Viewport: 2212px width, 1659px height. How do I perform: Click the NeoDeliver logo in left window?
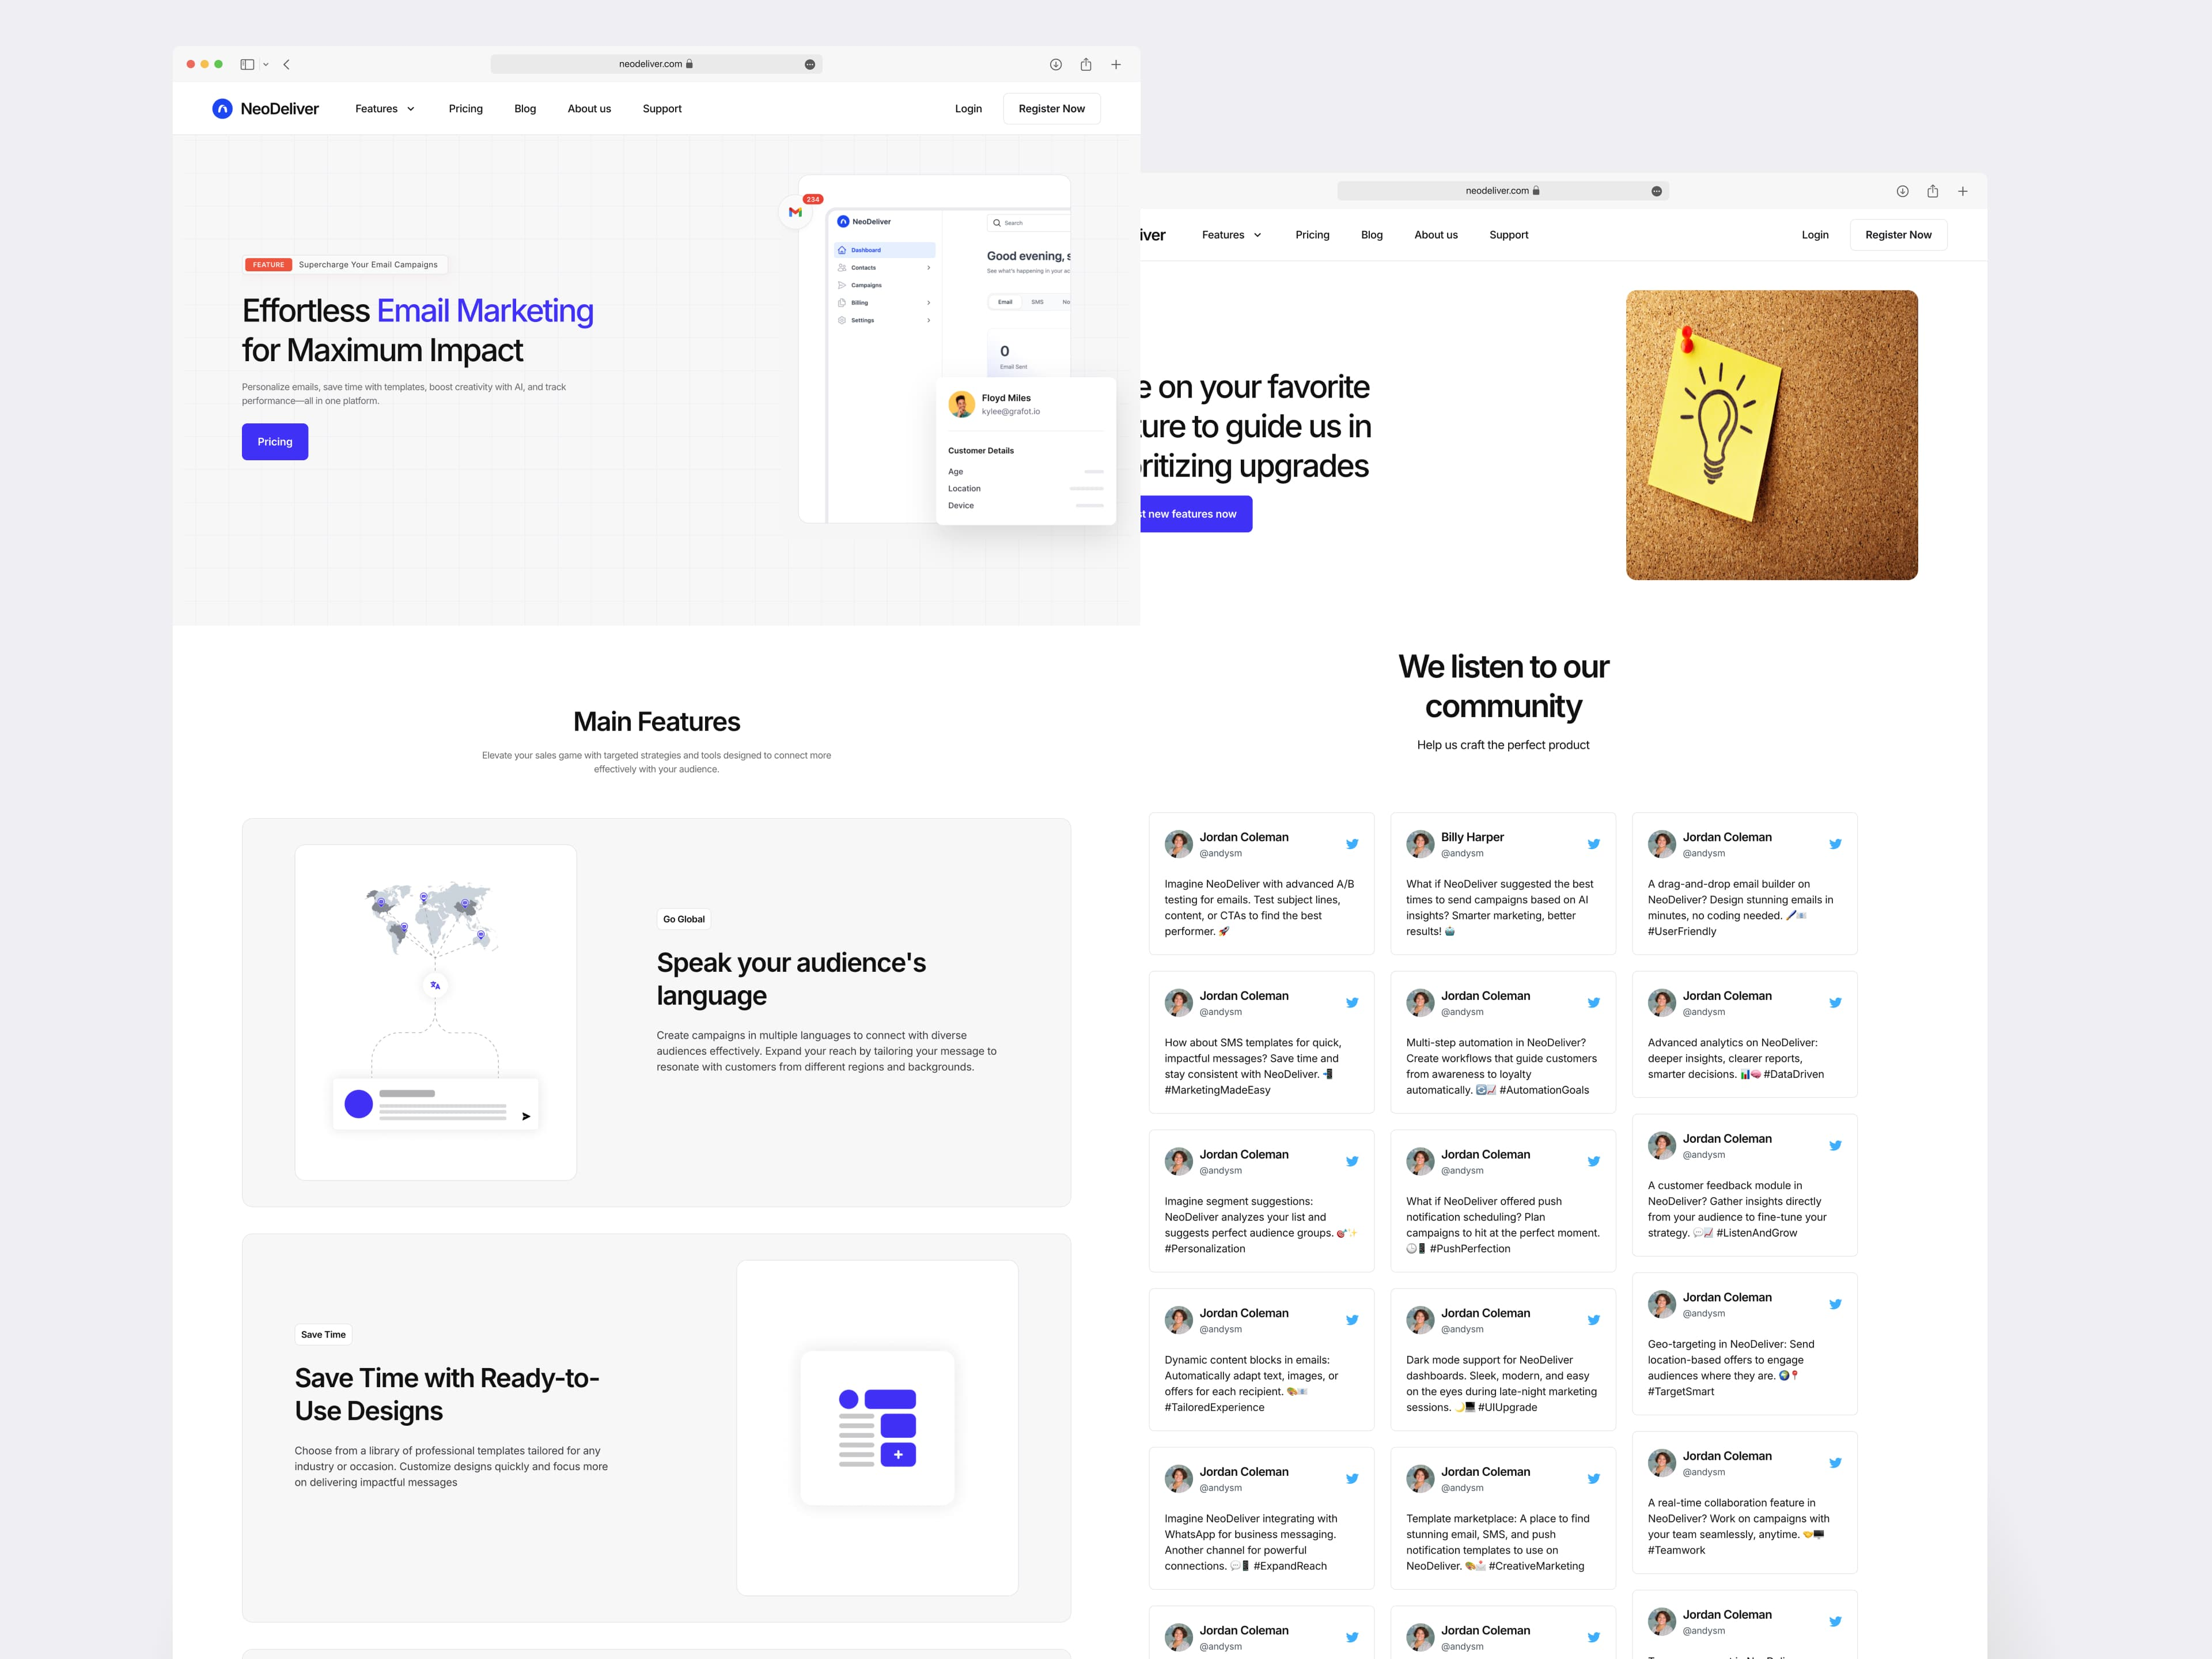coord(265,109)
